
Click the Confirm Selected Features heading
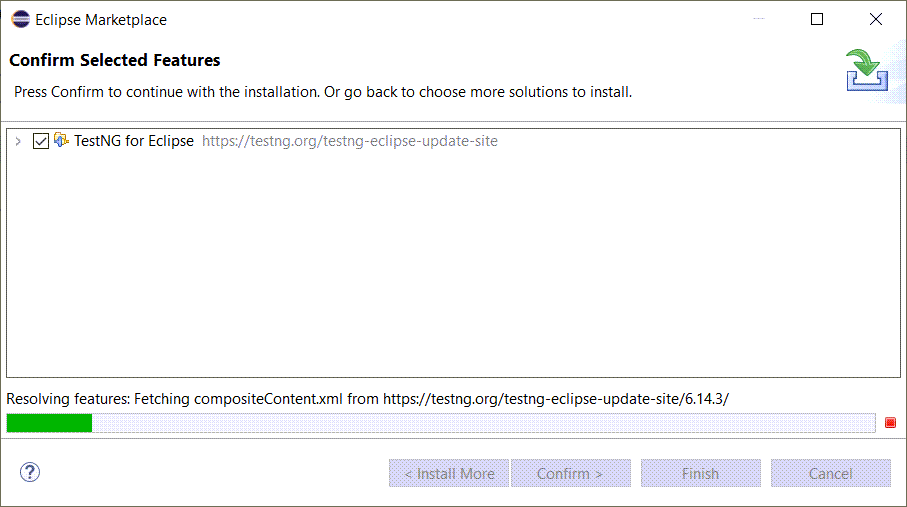(115, 60)
